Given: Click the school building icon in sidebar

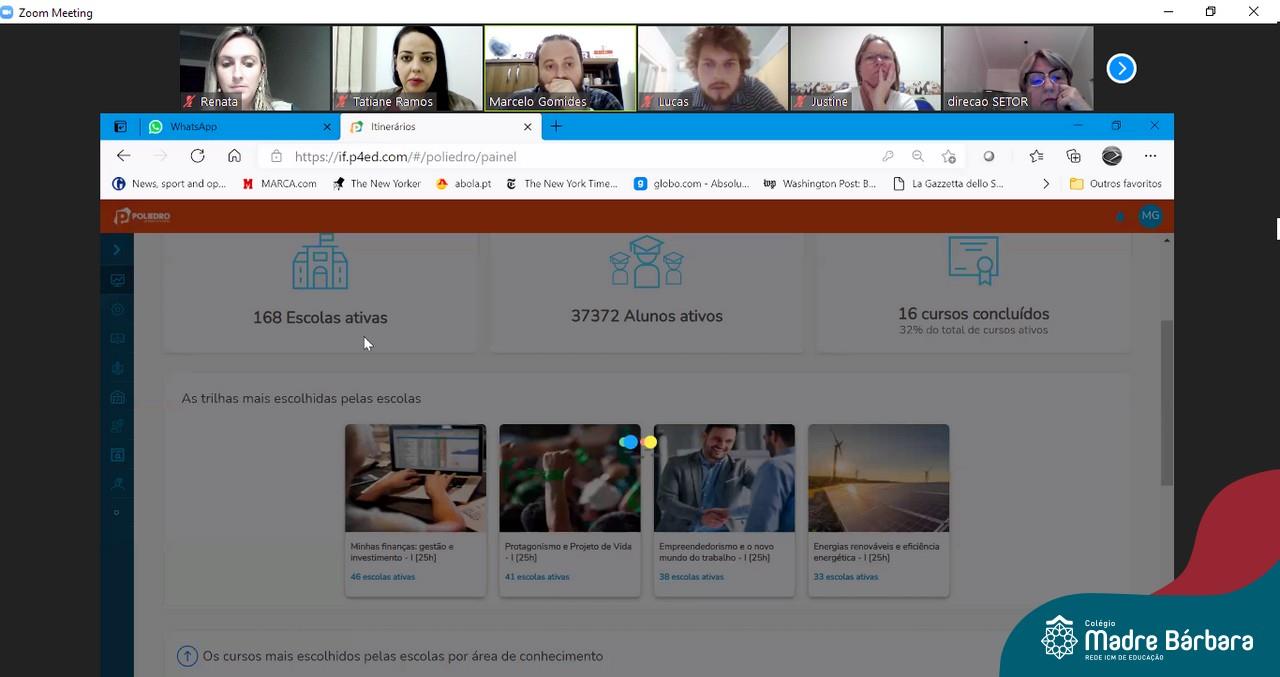Looking at the screenshot, I should click(x=117, y=397).
